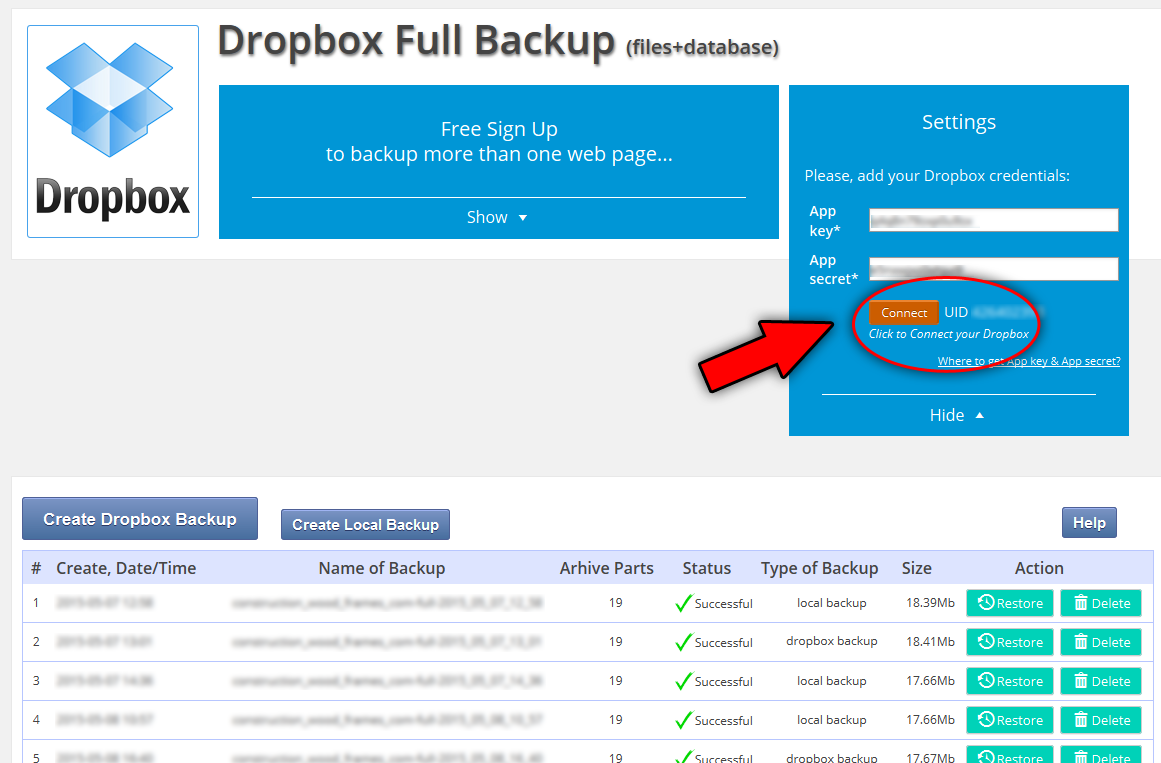Restore row 3 local backup (17.66Mb)
The height and width of the screenshot is (763, 1161).
coord(1010,681)
